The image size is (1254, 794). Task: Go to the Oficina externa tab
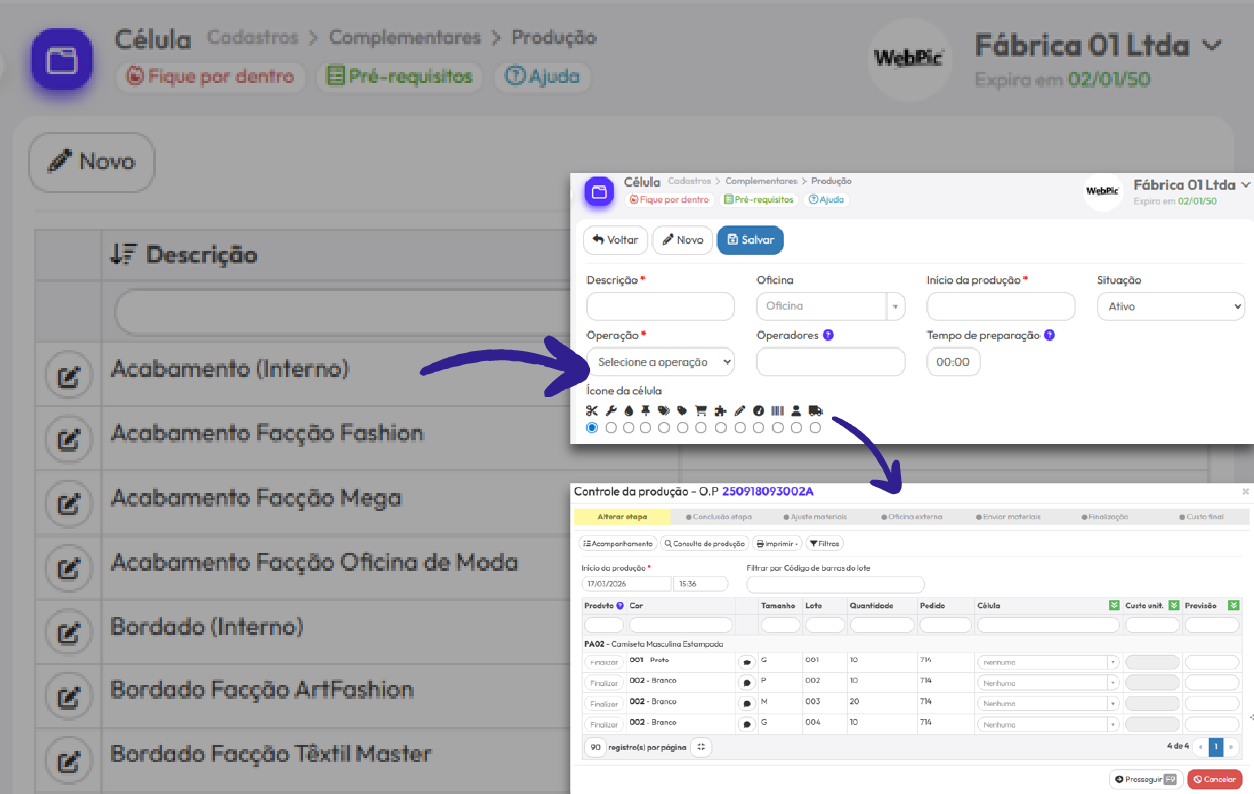click(912, 517)
